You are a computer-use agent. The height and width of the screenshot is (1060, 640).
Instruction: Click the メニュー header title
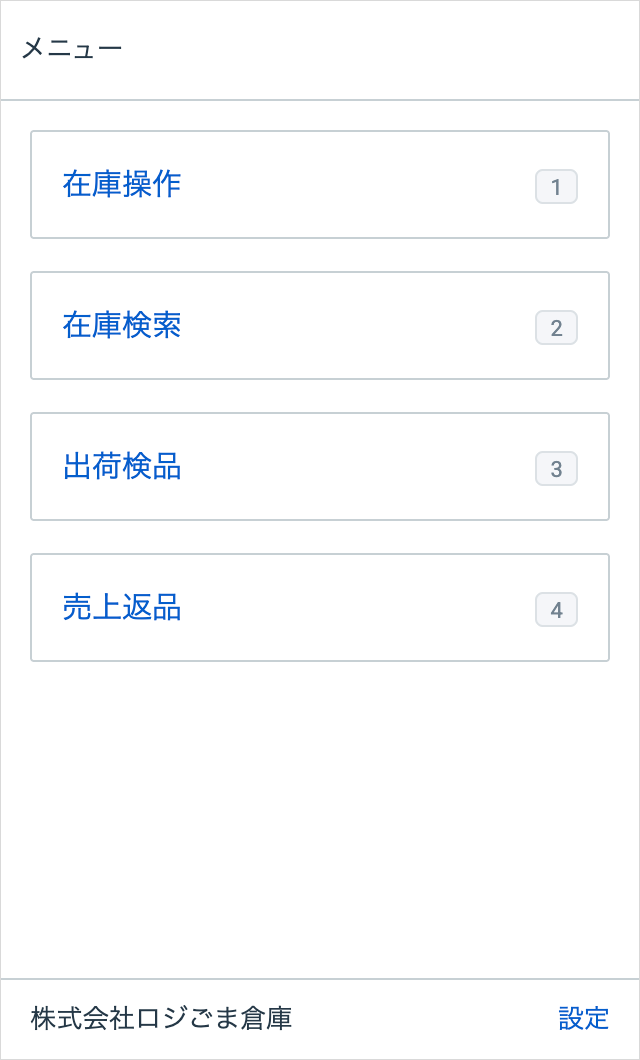pyautogui.click(x=72, y=48)
